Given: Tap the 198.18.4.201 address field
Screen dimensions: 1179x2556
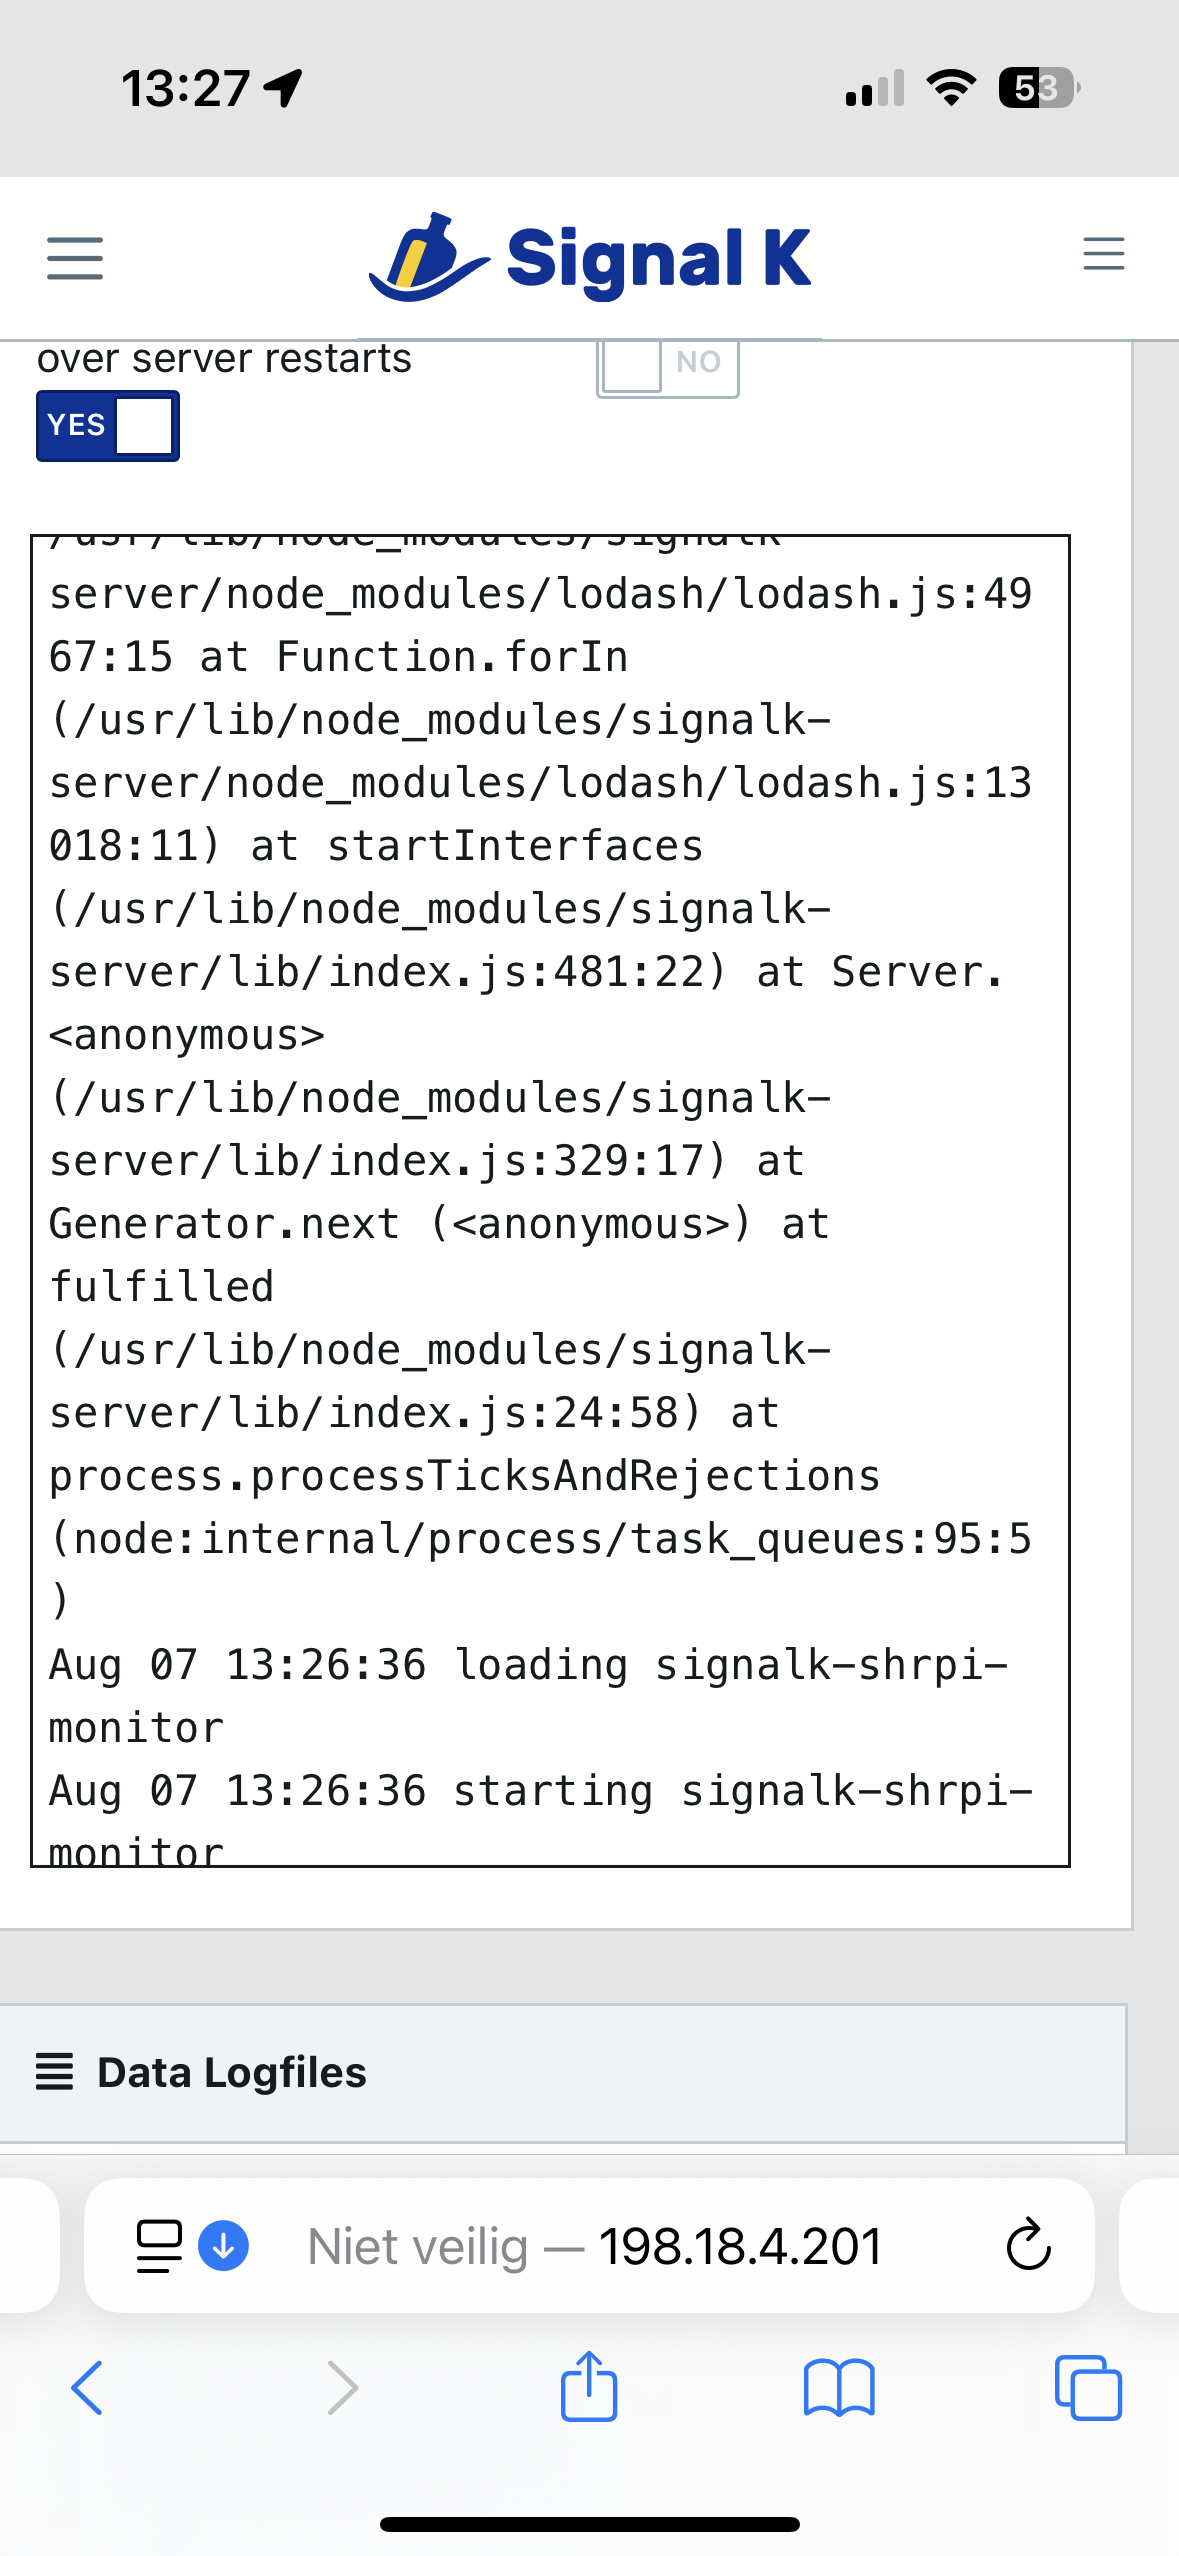Looking at the screenshot, I should point(590,2246).
